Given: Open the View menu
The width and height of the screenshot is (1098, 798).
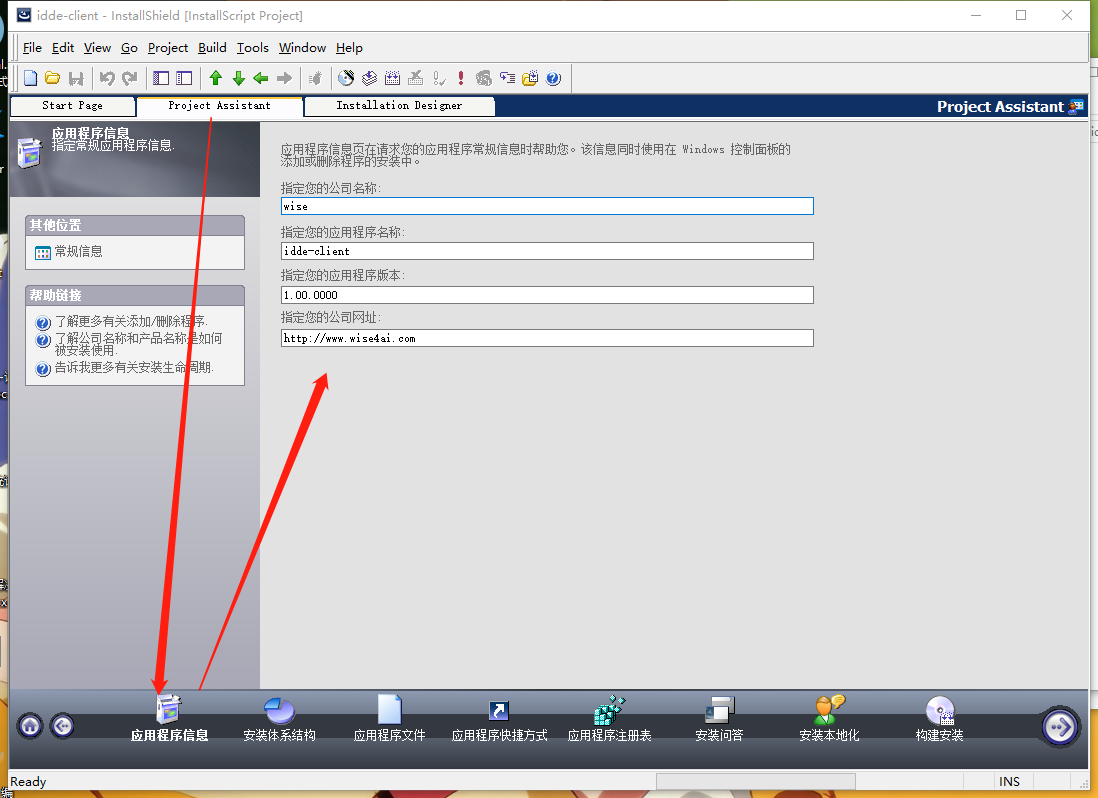Looking at the screenshot, I should 97,48.
